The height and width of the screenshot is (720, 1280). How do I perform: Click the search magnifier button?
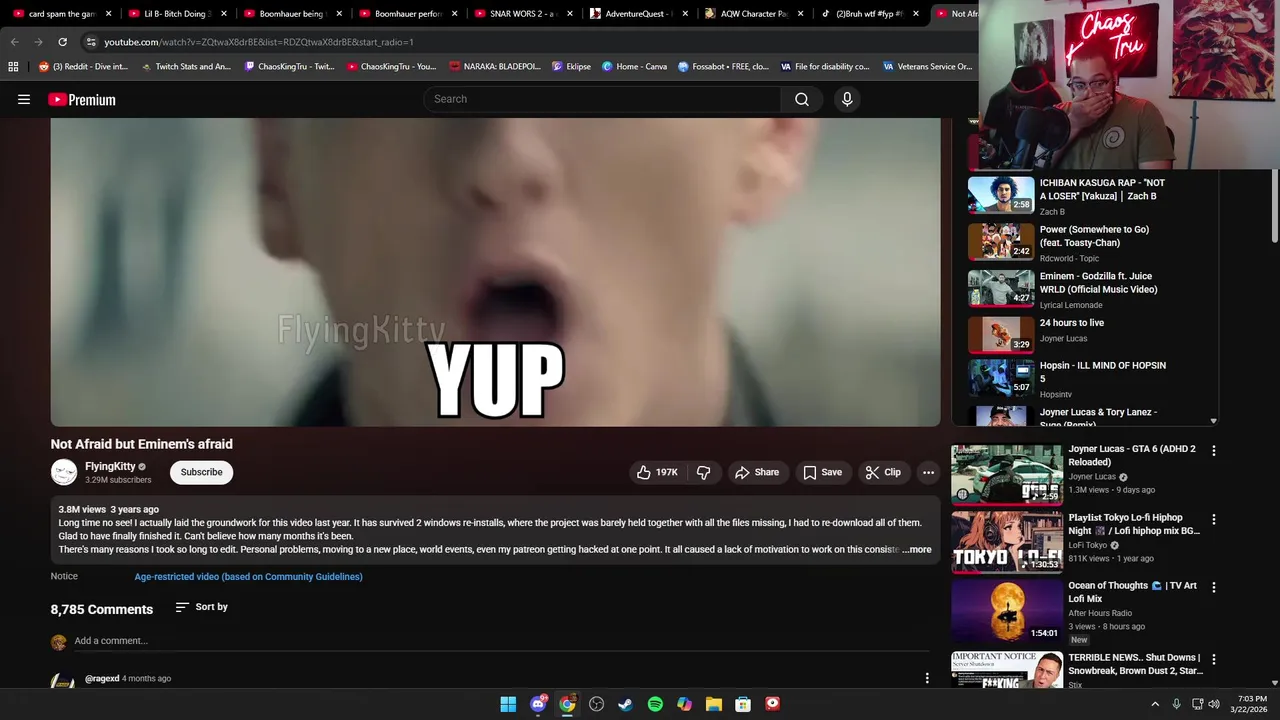[x=801, y=99]
